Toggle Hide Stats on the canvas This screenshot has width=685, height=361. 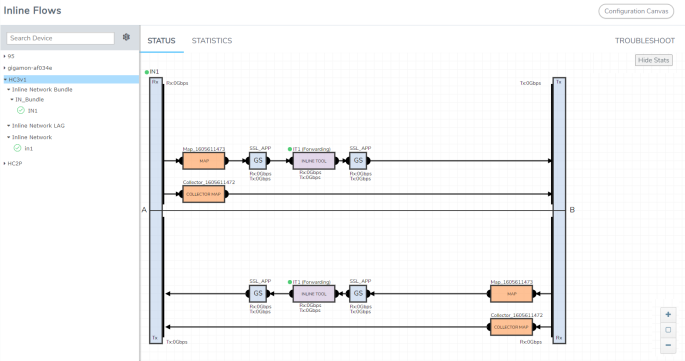tap(654, 60)
